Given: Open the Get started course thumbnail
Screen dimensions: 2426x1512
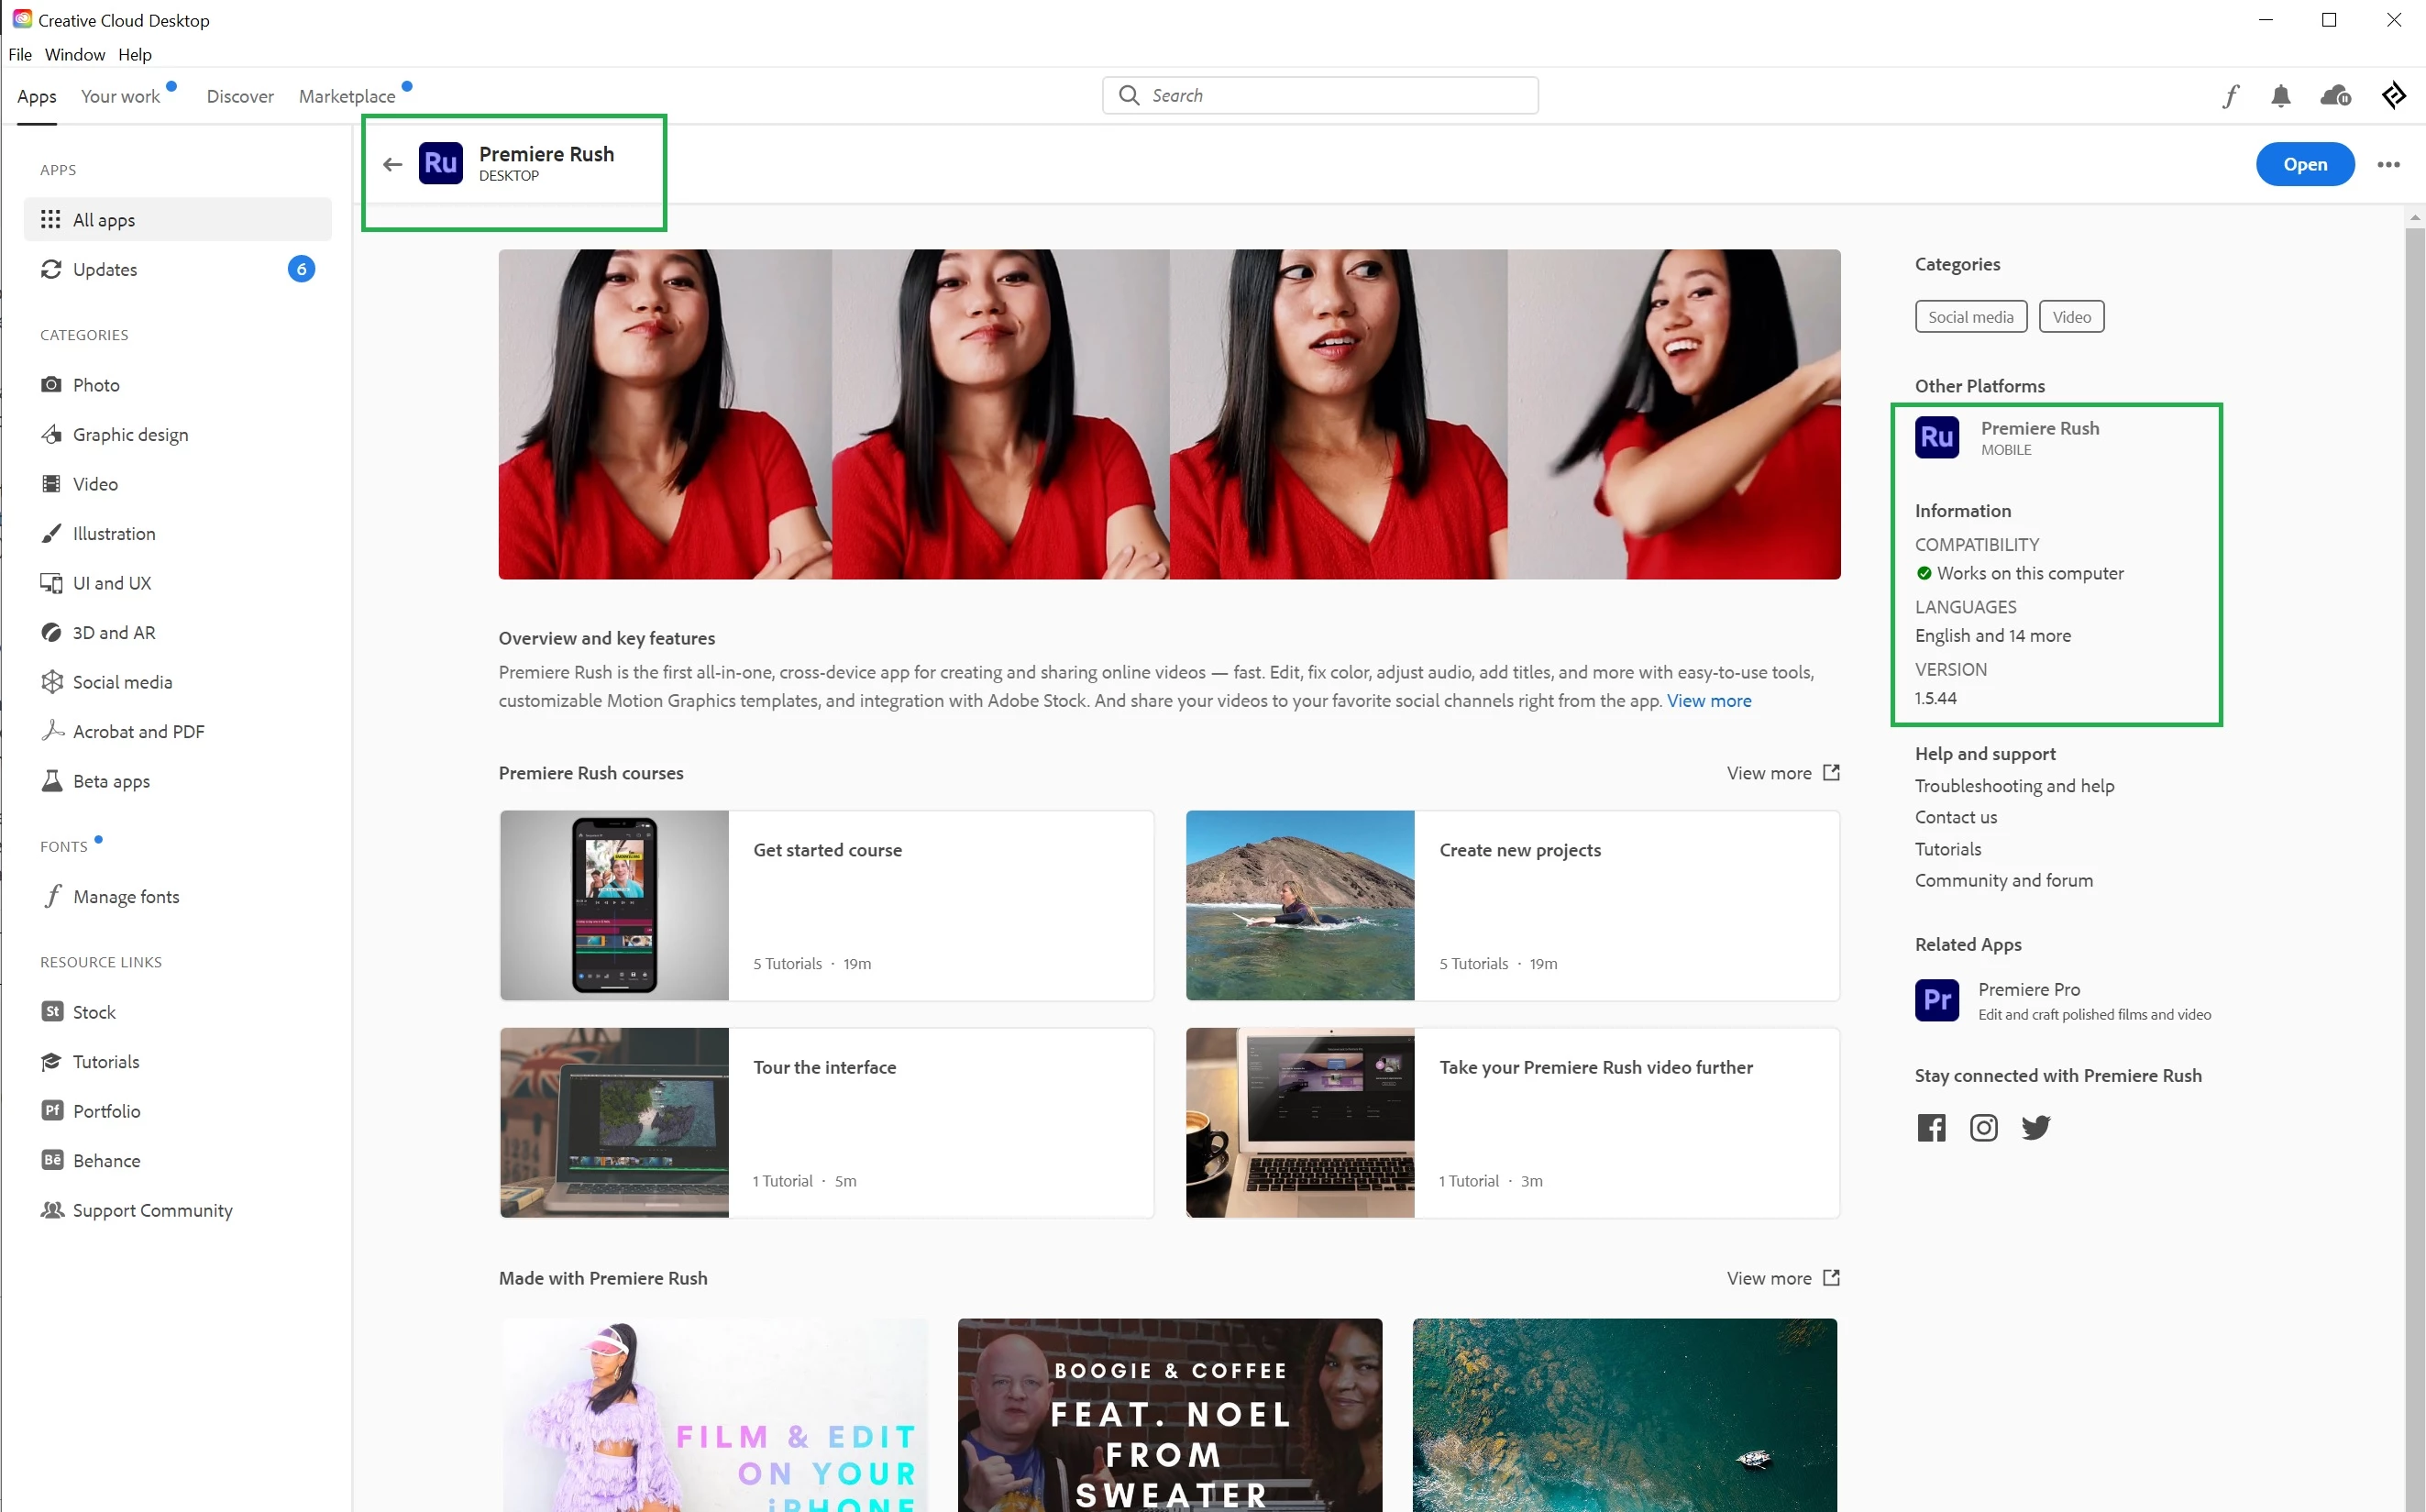Looking at the screenshot, I should (614, 905).
